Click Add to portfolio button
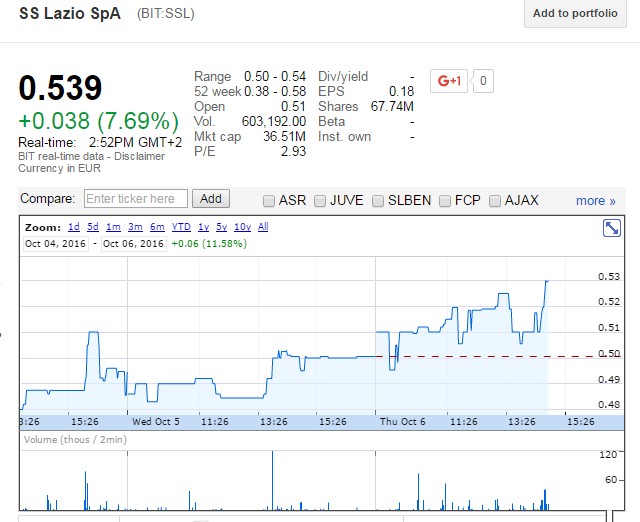Screen dimensions: 640x522 (x=575, y=13)
